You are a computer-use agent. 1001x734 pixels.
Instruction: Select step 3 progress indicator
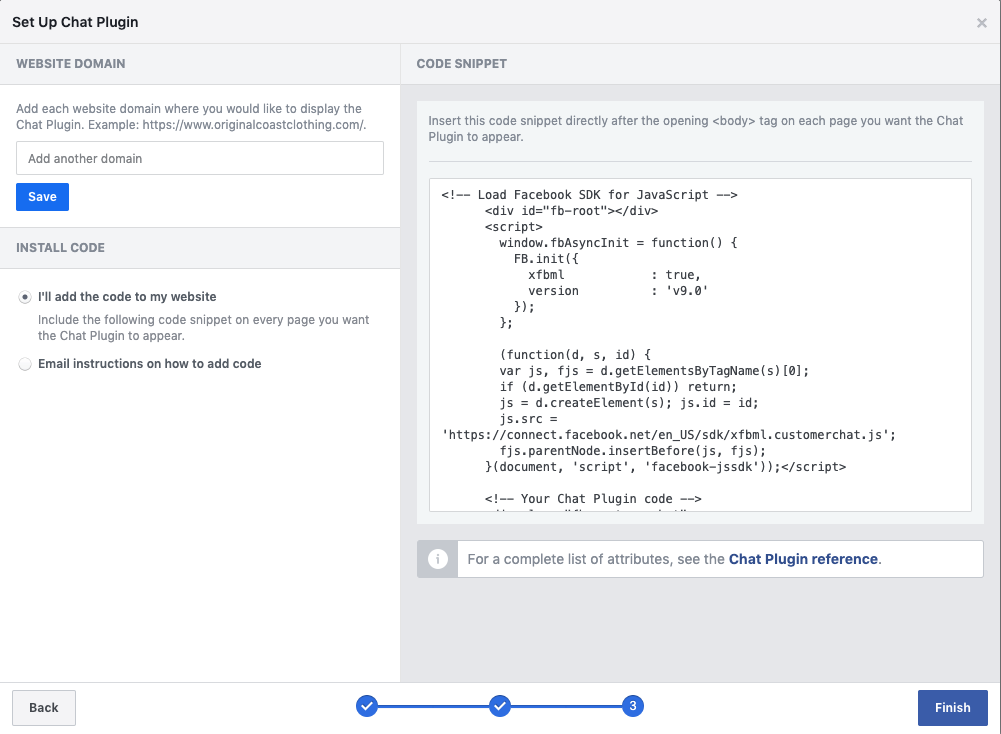633,706
